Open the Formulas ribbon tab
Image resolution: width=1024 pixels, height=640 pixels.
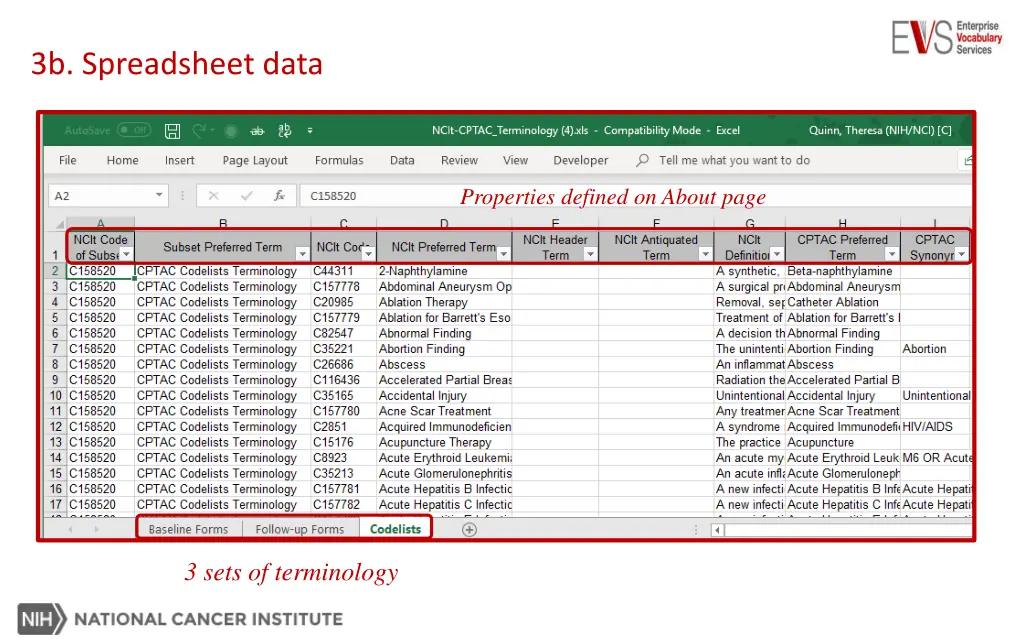[339, 160]
